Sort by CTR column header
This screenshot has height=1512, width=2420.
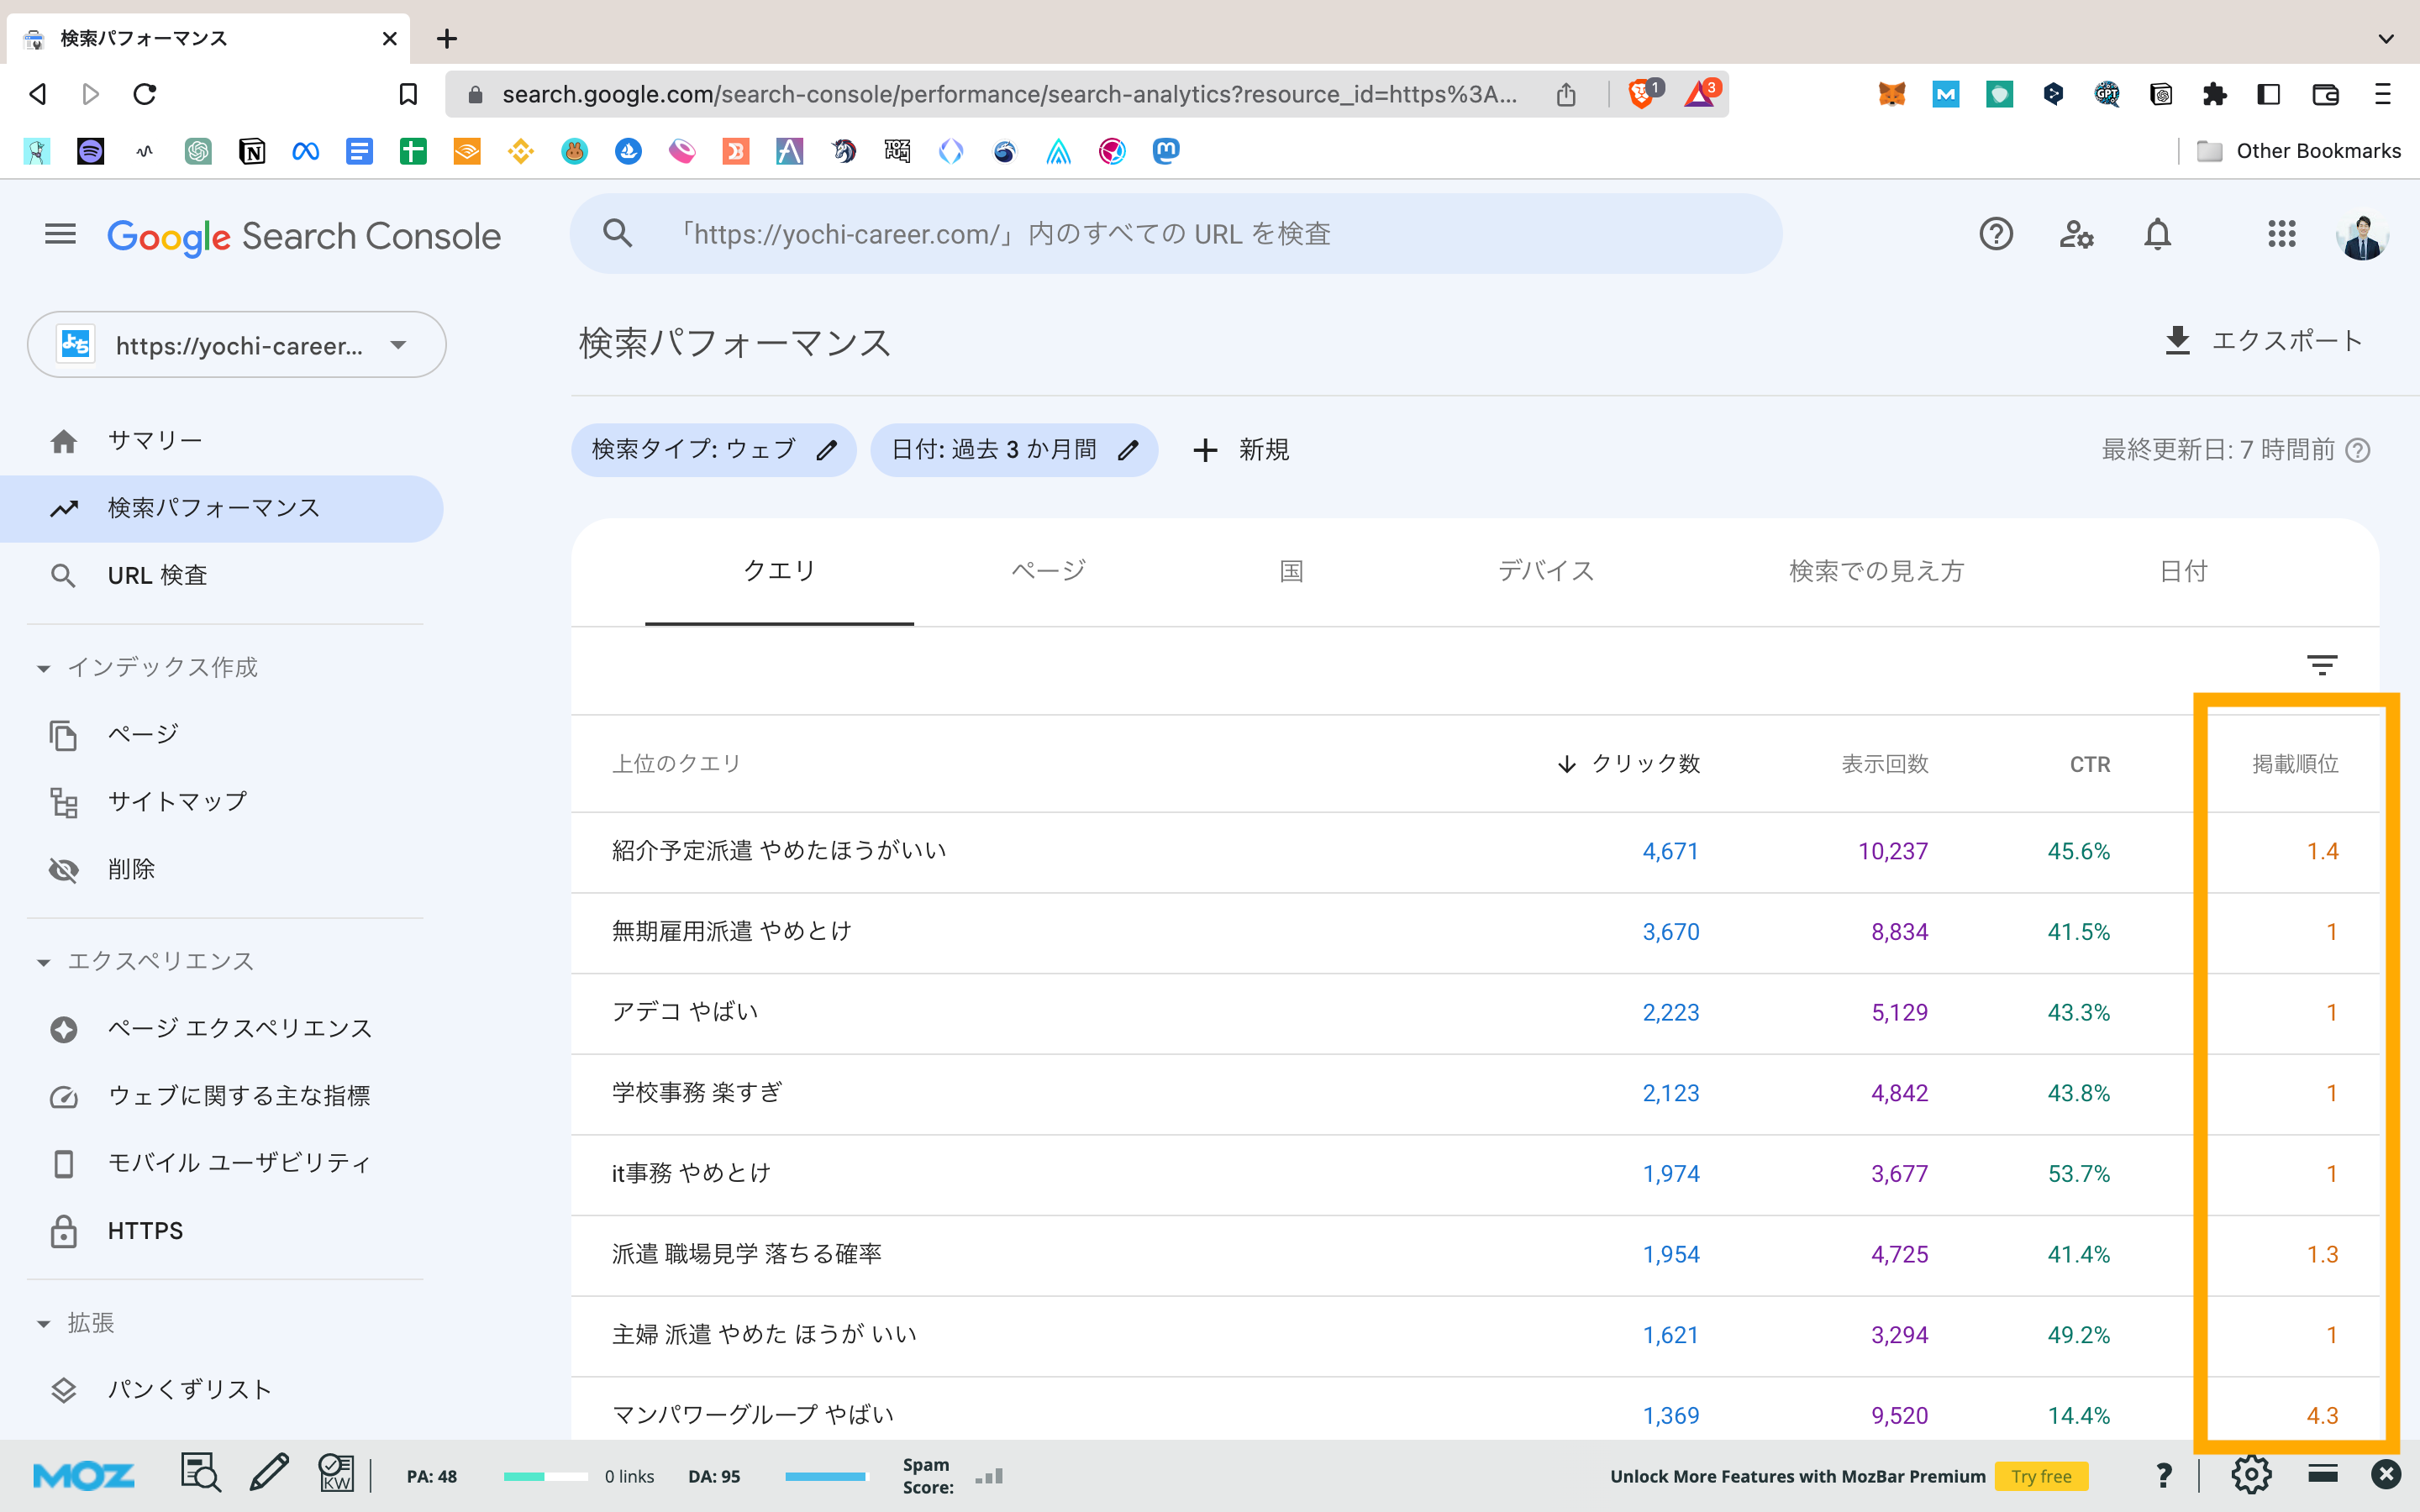click(x=2089, y=764)
